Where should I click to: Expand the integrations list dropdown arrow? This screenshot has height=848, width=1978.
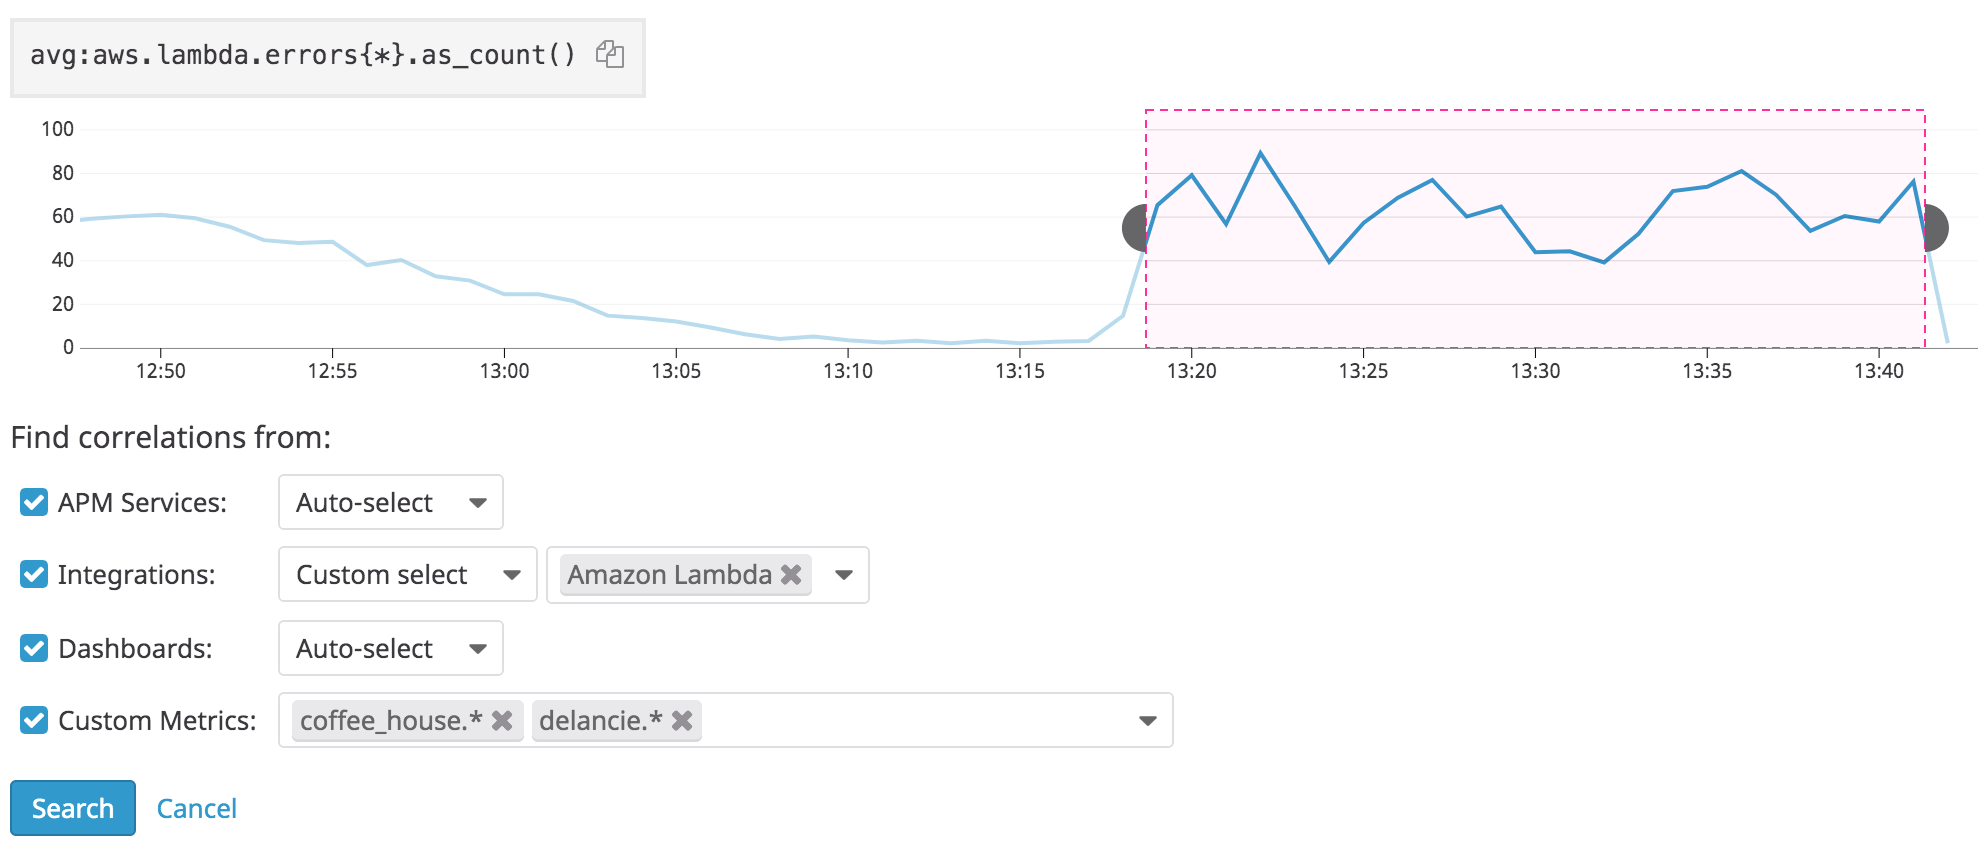(x=844, y=575)
